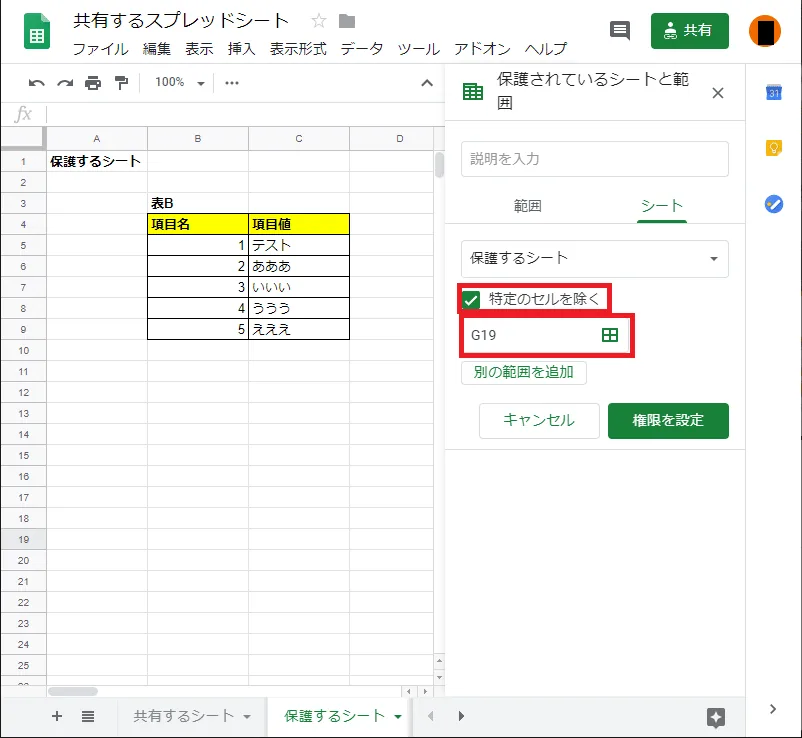Click cell A1 保護するシート text

tap(96, 161)
